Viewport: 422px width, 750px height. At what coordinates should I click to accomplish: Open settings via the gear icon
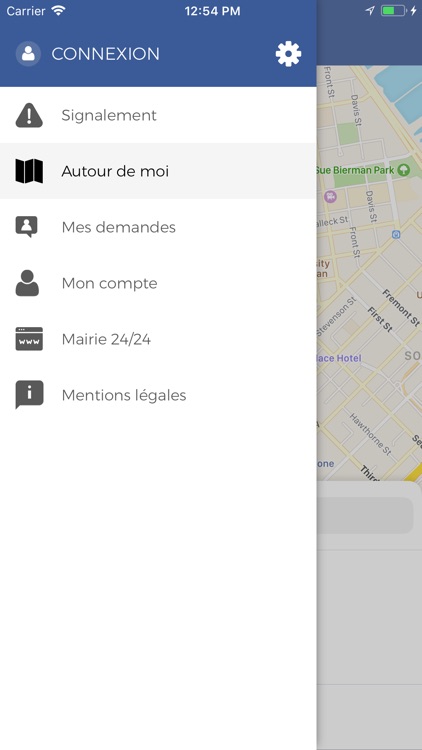point(289,54)
